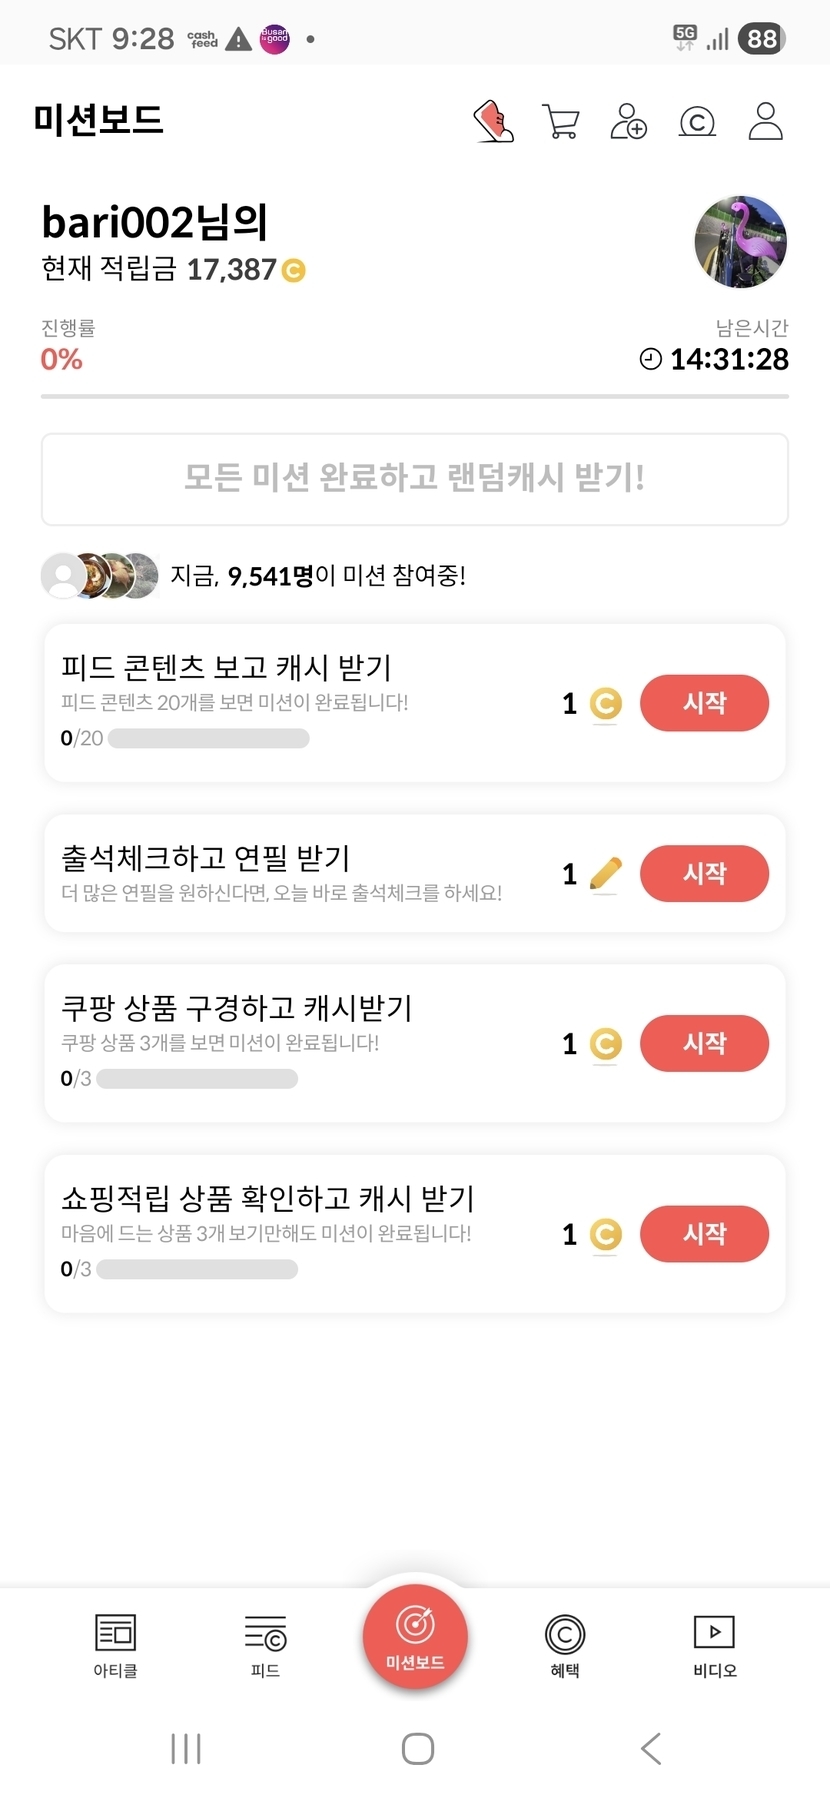Tap the flamingo profile picture
Image resolution: width=830 pixels, height=1798 pixels.
(741, 242)
